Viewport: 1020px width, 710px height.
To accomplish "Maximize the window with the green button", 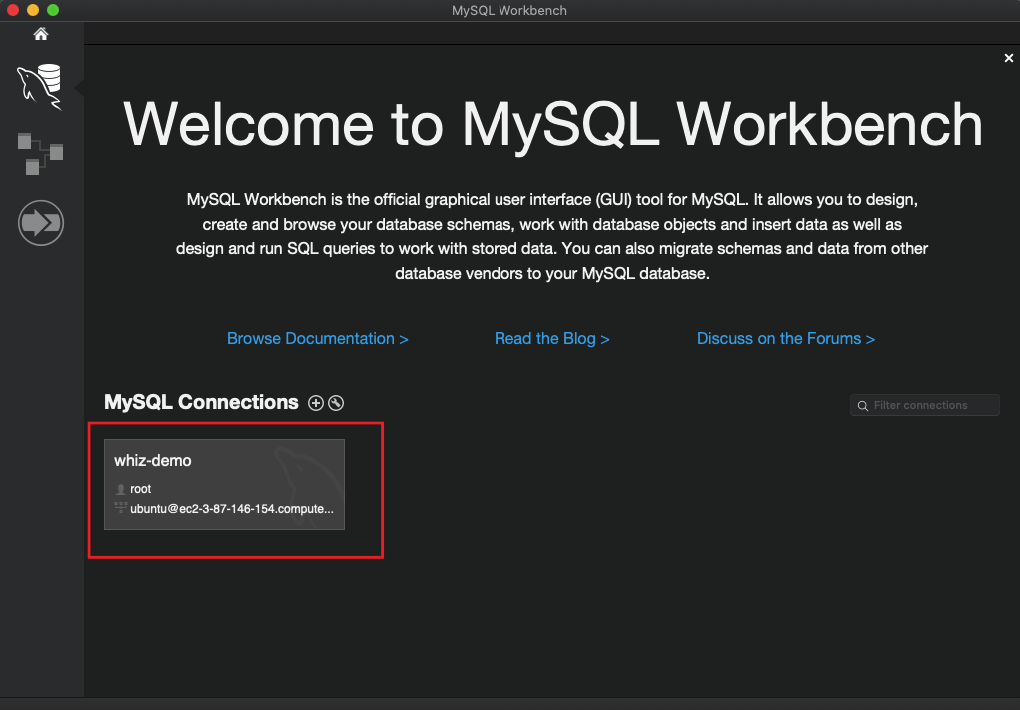I will click(x=53, y=10).
